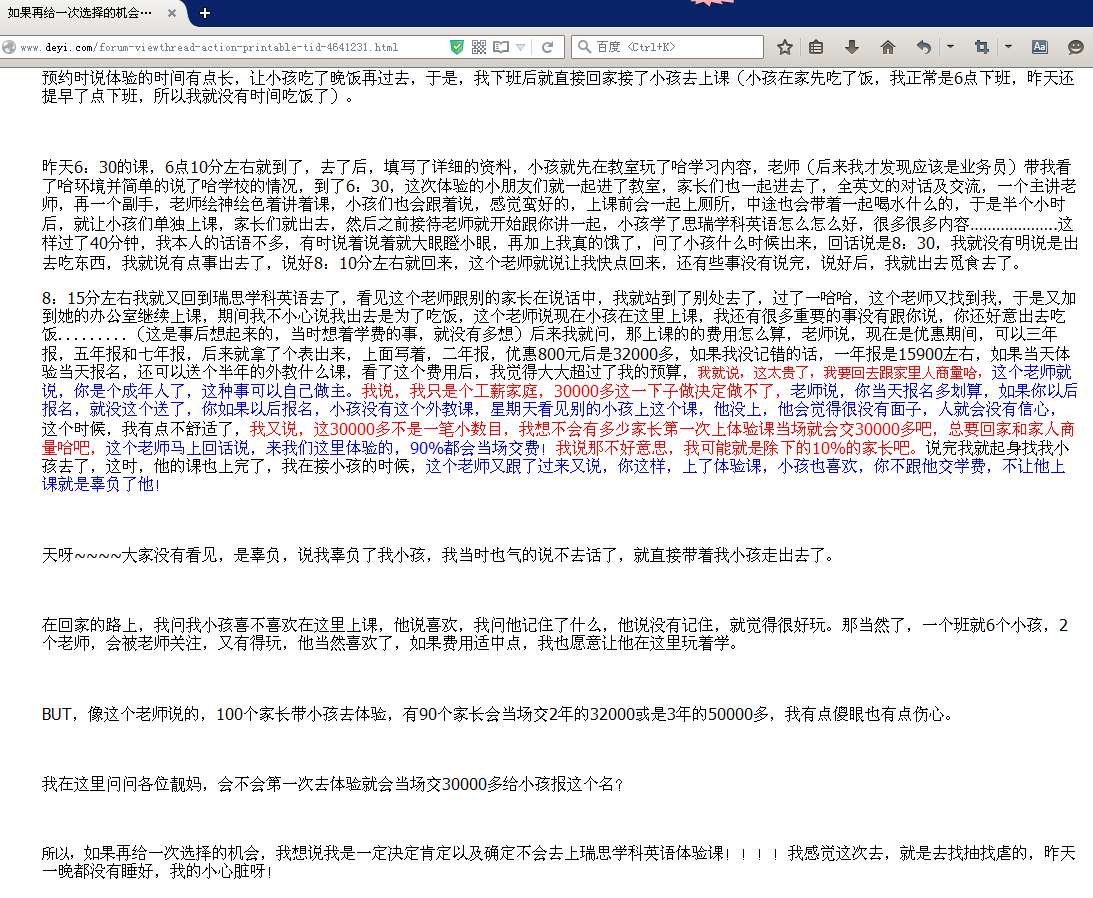Viewport: 1093px width, 898px height.
Task: Open the downloads arrow icon
Action: (851, 47)
